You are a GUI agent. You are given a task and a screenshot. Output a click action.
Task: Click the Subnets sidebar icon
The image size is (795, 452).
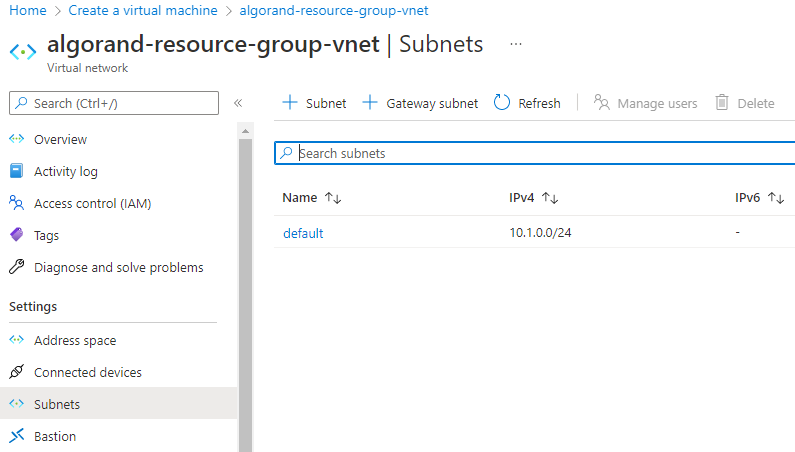[17, 404]
